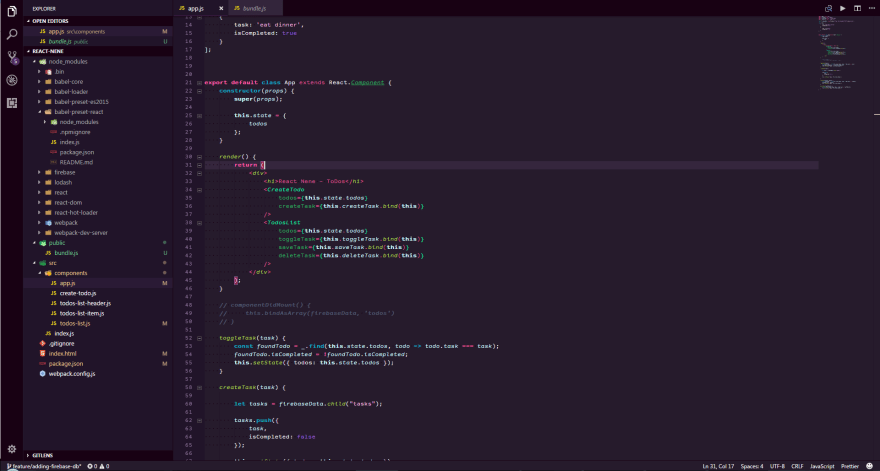Screen dimensions: 880x471
Task: Open the editor More Actions ellipsis
Action: [871, 8]
